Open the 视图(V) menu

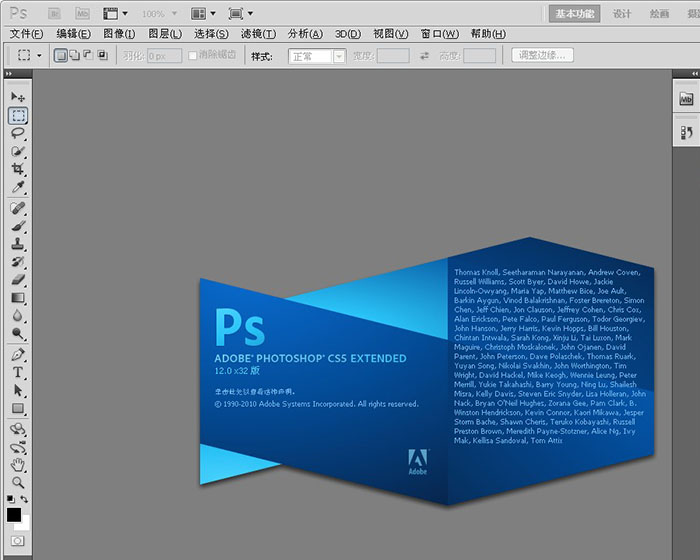(x=391, y=34)
